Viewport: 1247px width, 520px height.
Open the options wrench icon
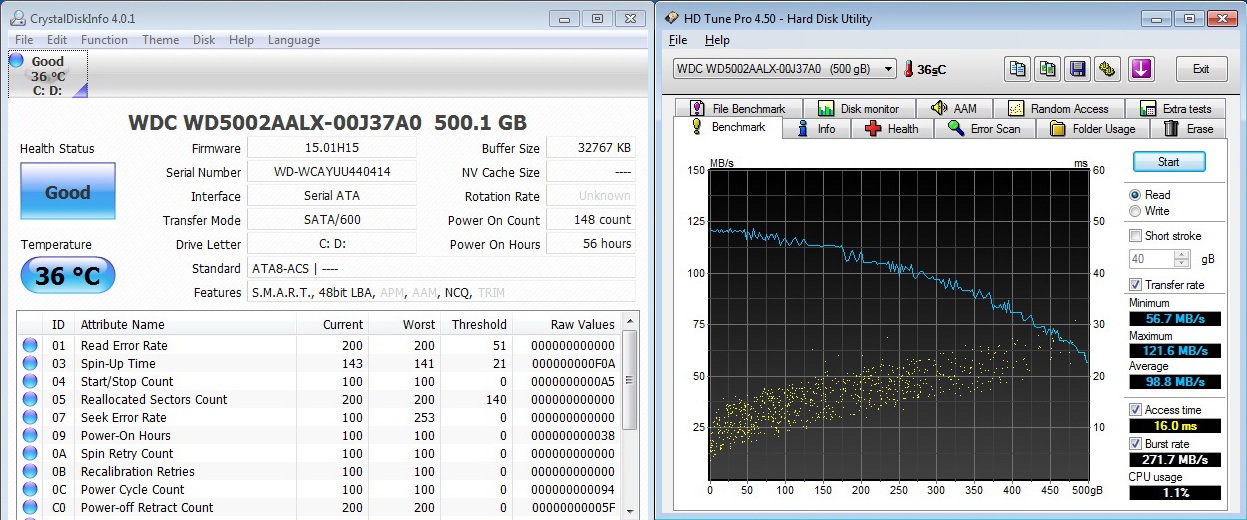click(1107, 69)
